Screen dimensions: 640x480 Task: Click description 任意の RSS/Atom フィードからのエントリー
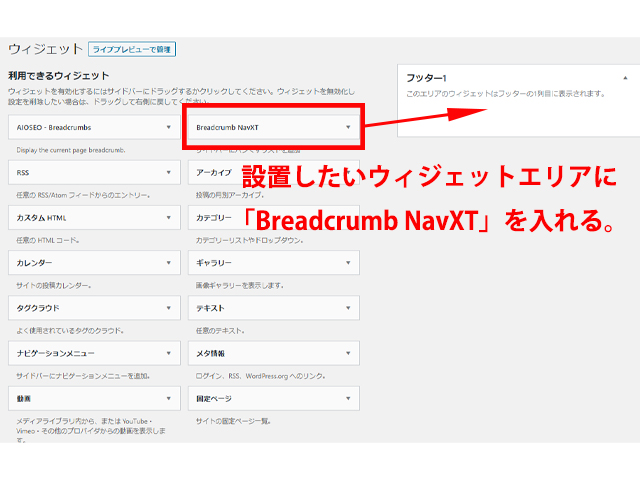pyautogui.click(x=83, y=196)
